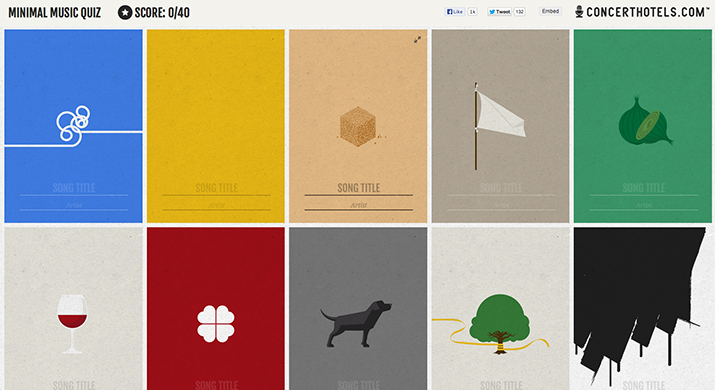This screenshot has width=715, height=390.
Task: Select the four-leaf clover illustration
Action: click(216, 323)
